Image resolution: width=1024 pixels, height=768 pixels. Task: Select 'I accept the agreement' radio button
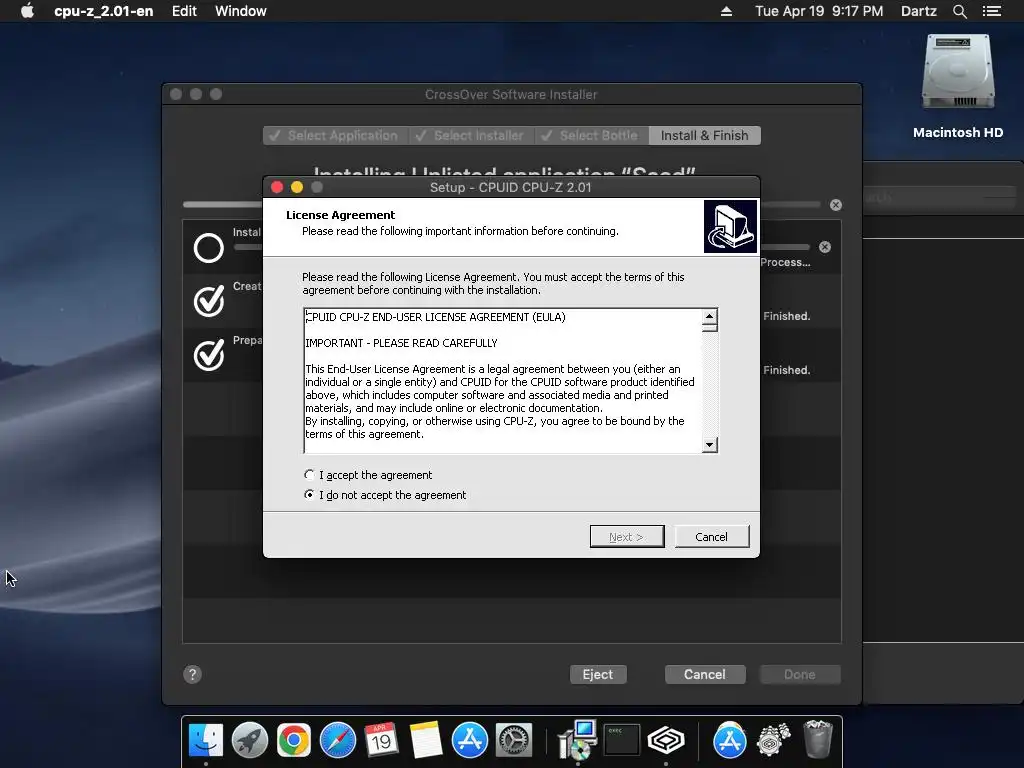[309, 475]
